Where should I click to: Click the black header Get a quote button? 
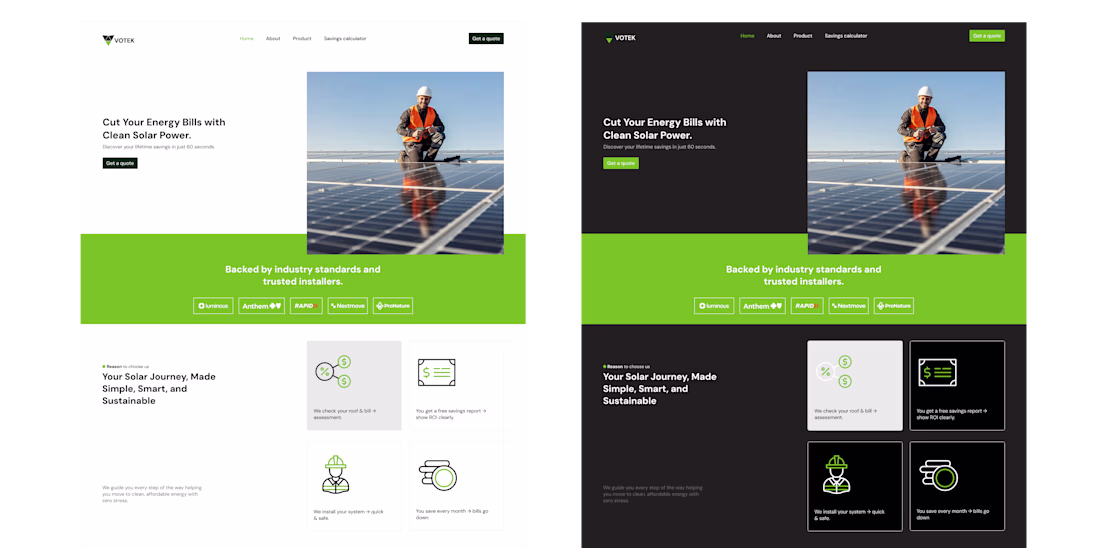[486, 39]
